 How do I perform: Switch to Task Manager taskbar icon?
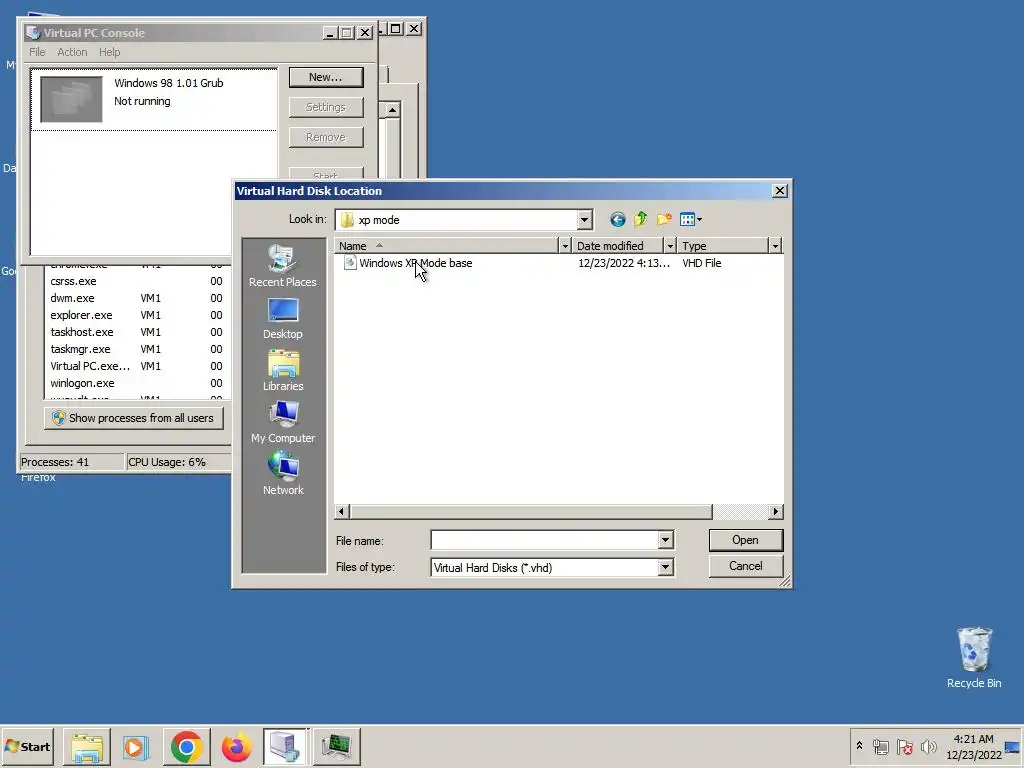tap(336, 746)
